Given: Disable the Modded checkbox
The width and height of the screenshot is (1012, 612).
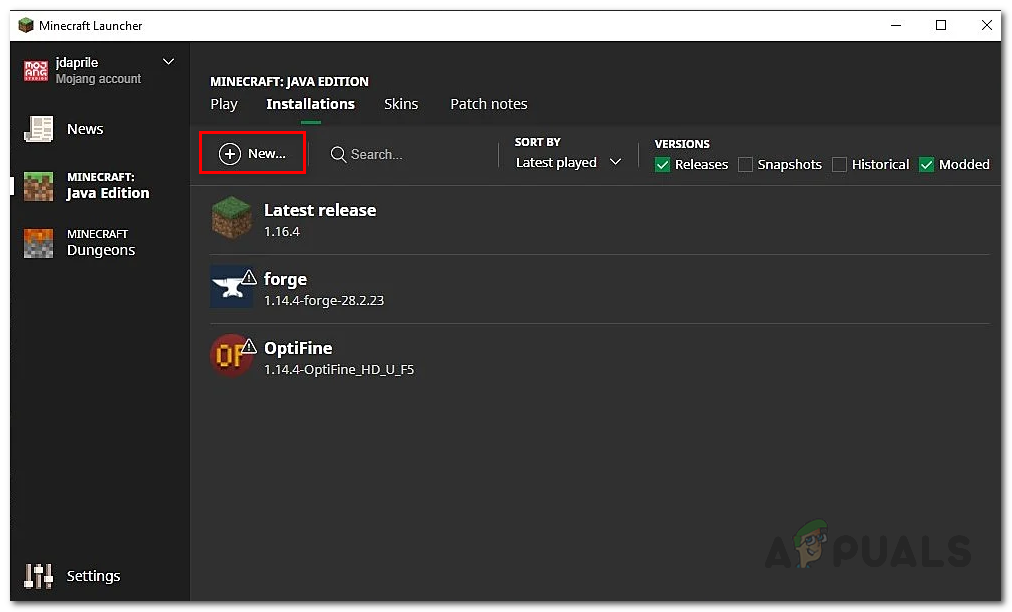Looking at the screenshot, I should [x=926, y=165].
